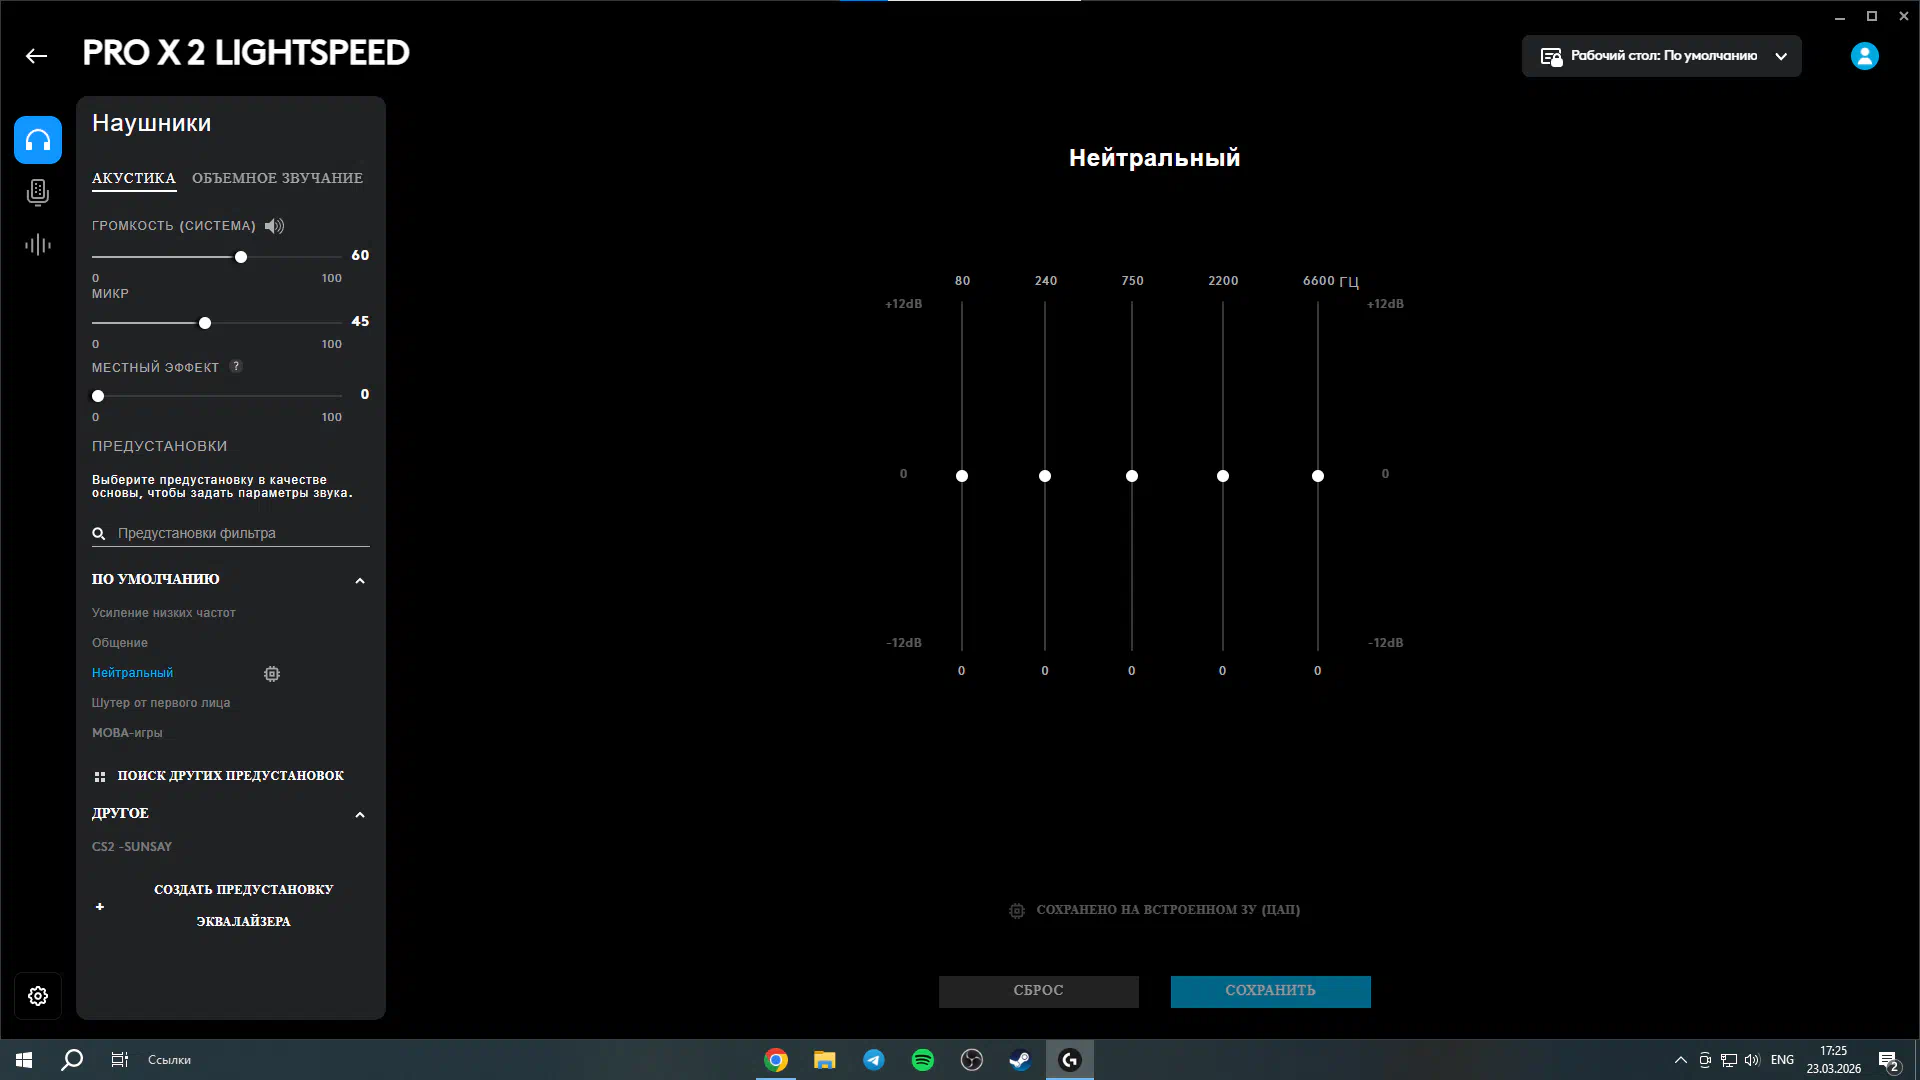Click the back arrow icon
1920x1080 pixels.
coord(37,56)
